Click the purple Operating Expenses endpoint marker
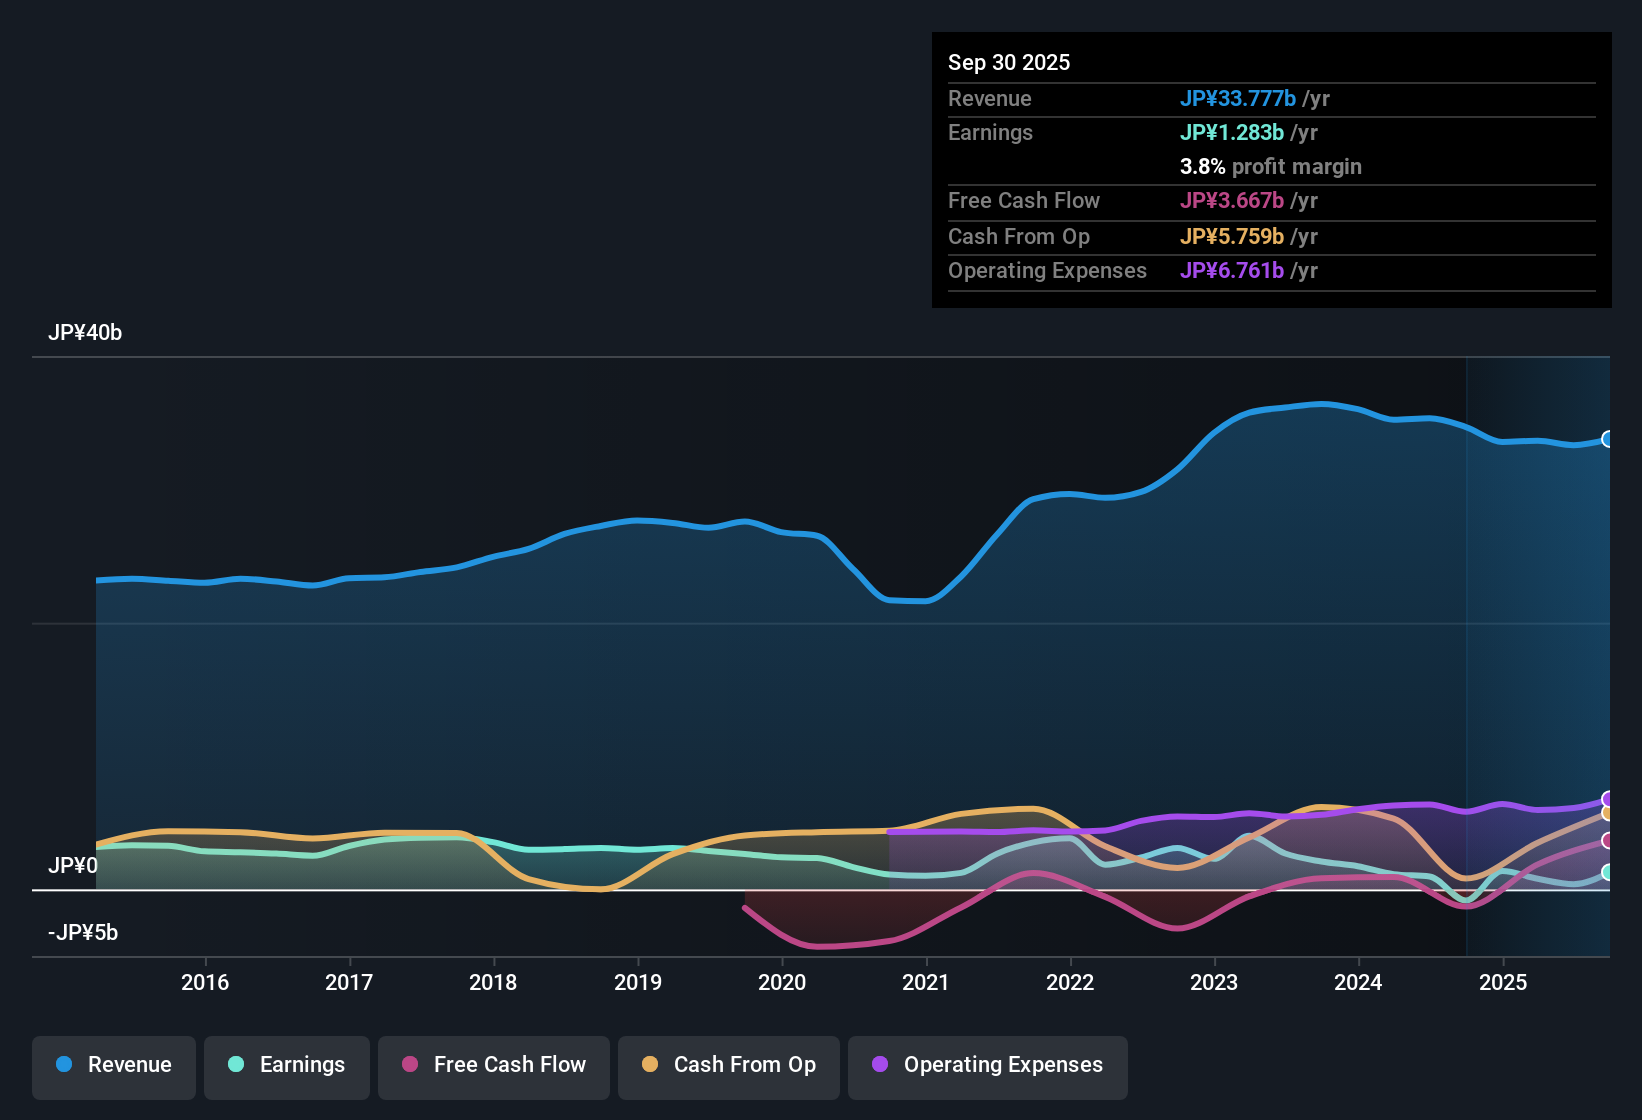The width and height of the screenshot is (1642, 1120). [1608, 799]
